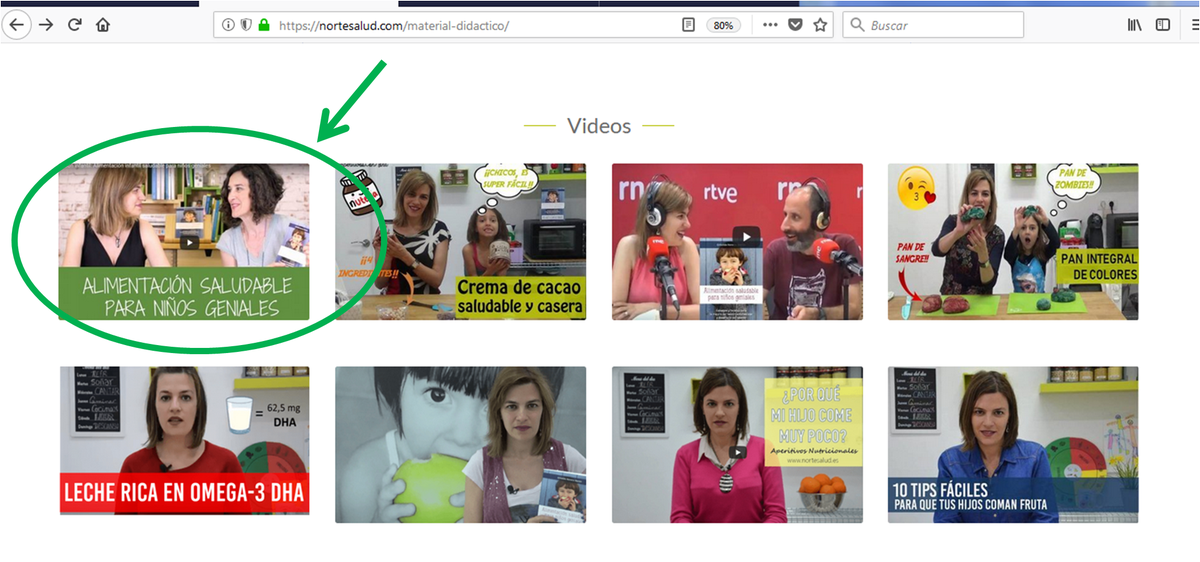The image size is (1200, 562).
Task: Toggle reader view in address bar
Action: coord(688,25)
